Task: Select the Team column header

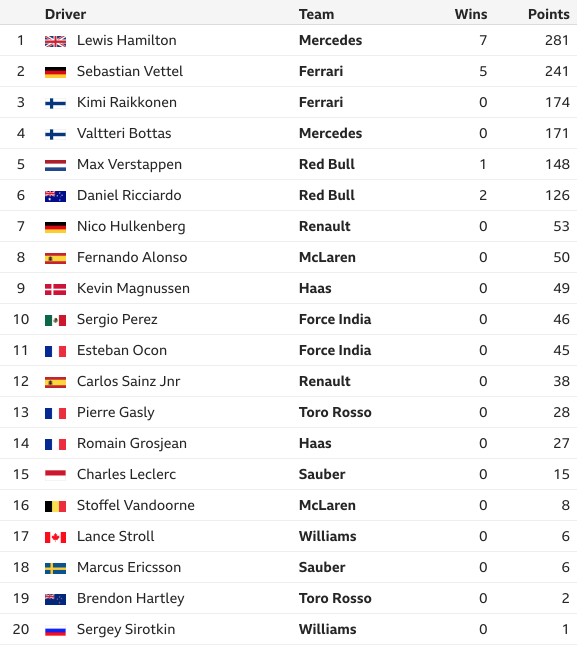Action: pyautogui.click(x=316, y=14)
